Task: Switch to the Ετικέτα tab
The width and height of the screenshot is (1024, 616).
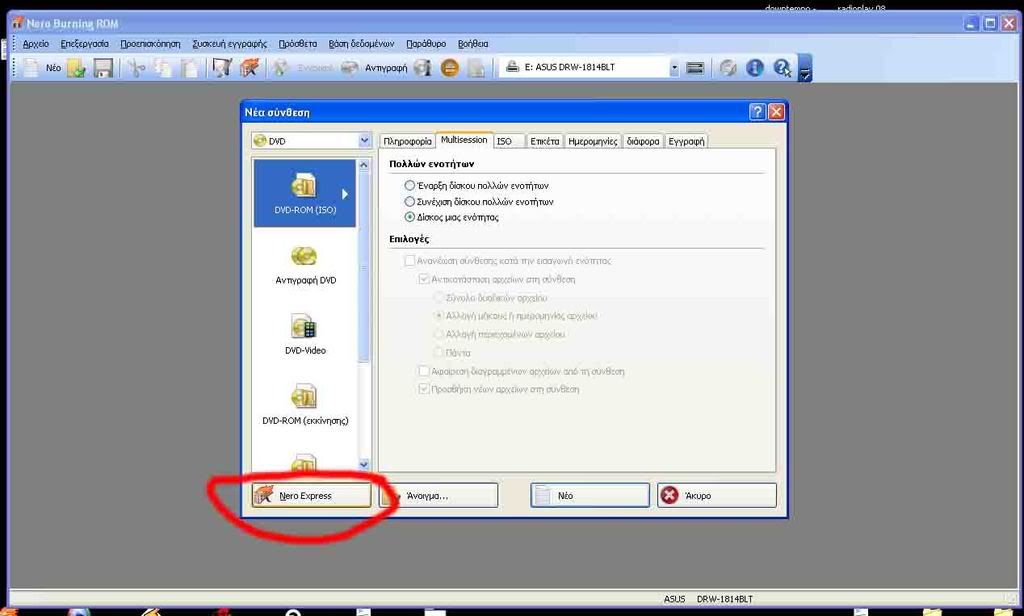Action: pyautogui.click(x=545, y=141)
